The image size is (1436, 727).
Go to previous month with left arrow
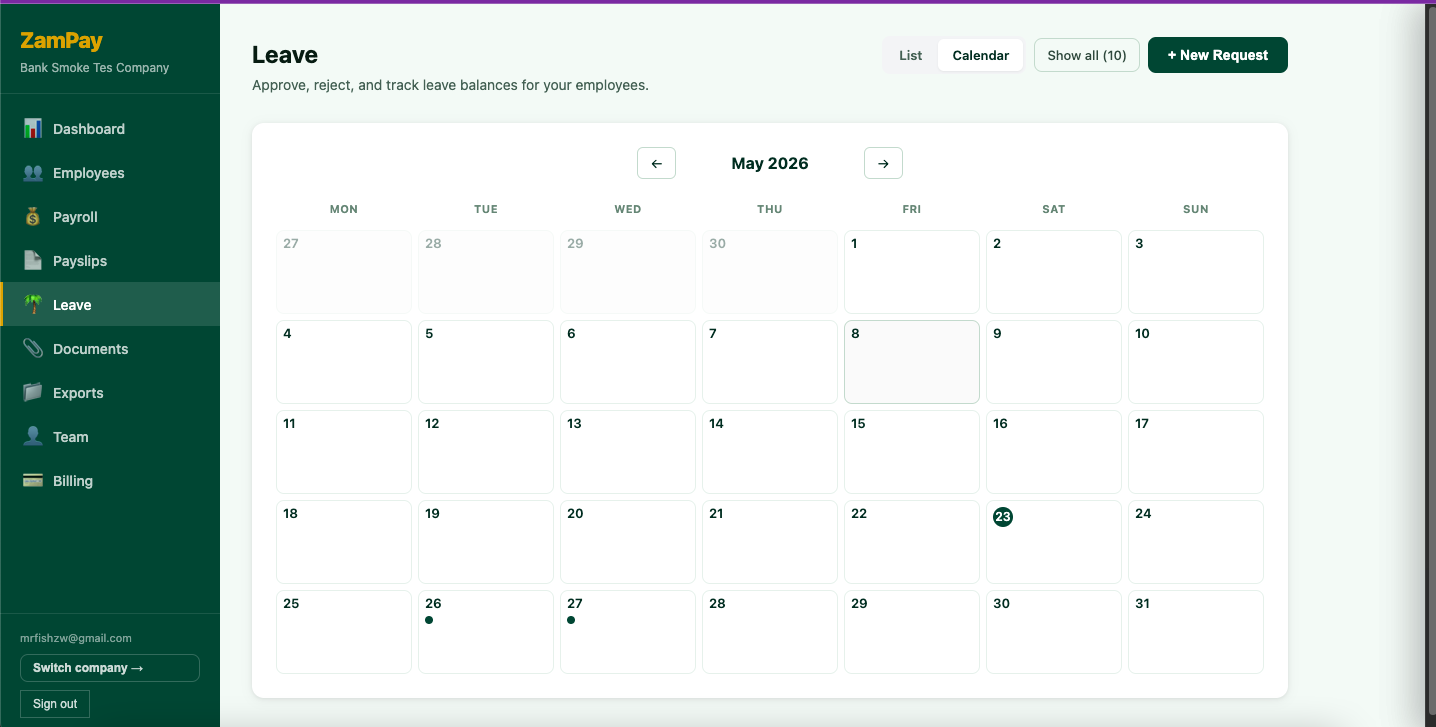(x=656, y=163)
